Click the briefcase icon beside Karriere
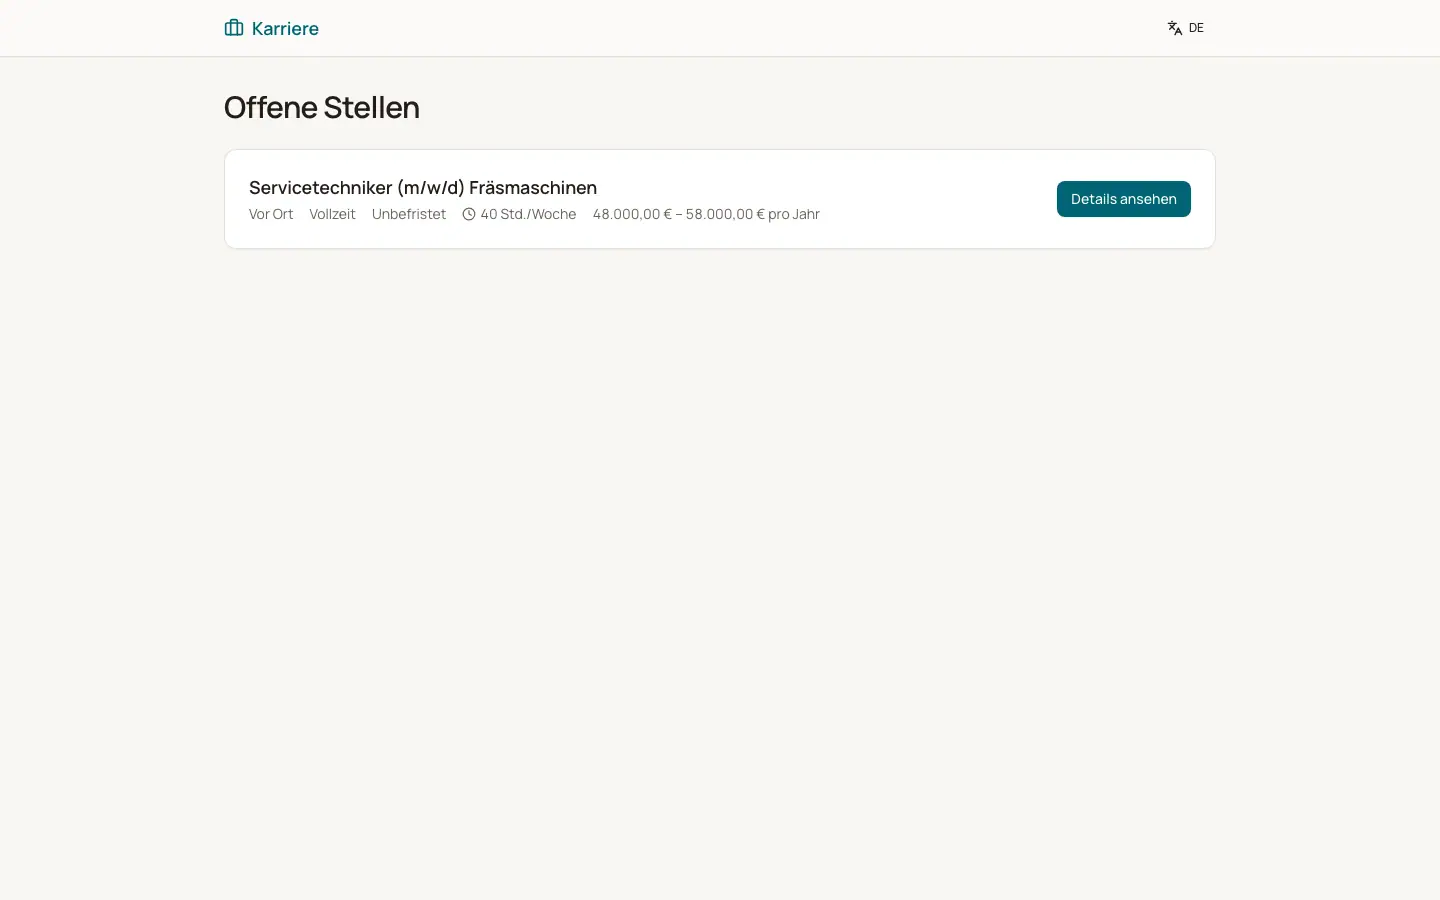This screenshot has height=900, width=1440. pos(234,28)
